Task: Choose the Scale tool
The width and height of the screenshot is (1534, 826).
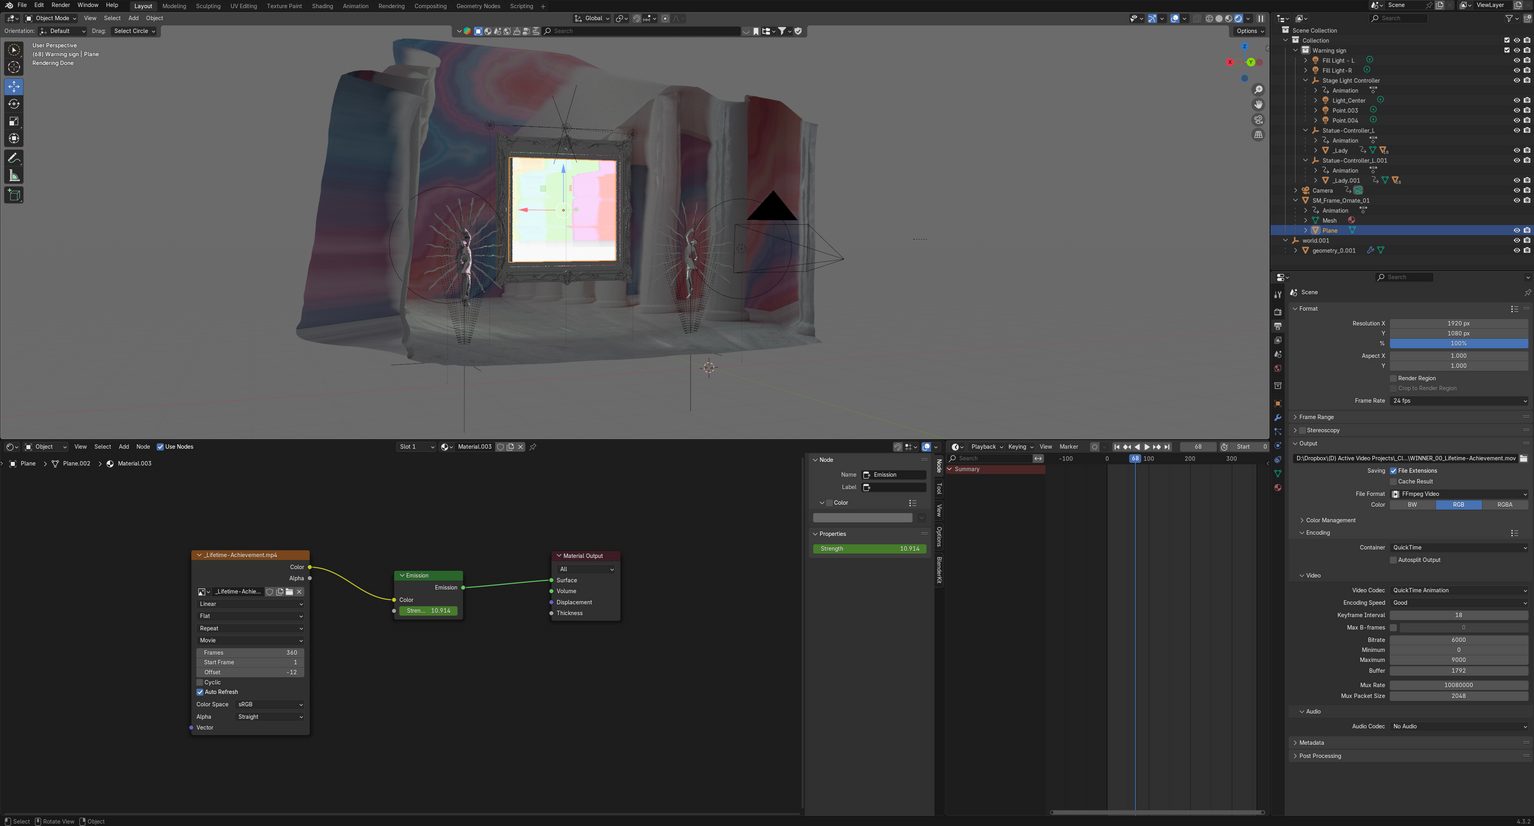Action: click(14, 121)
